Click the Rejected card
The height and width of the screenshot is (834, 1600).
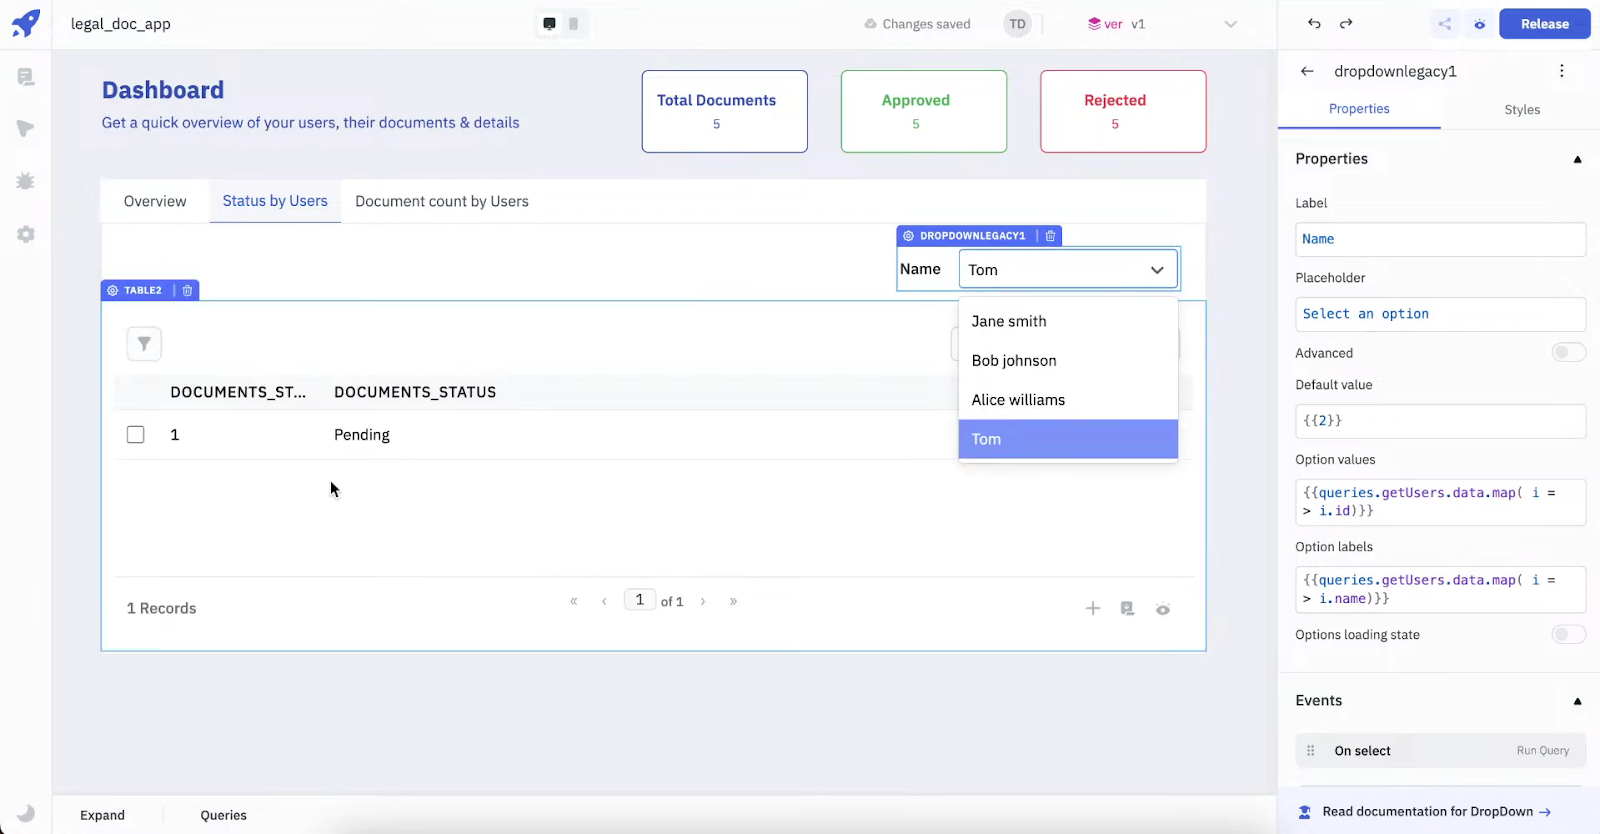click(x=1123, y=111)
